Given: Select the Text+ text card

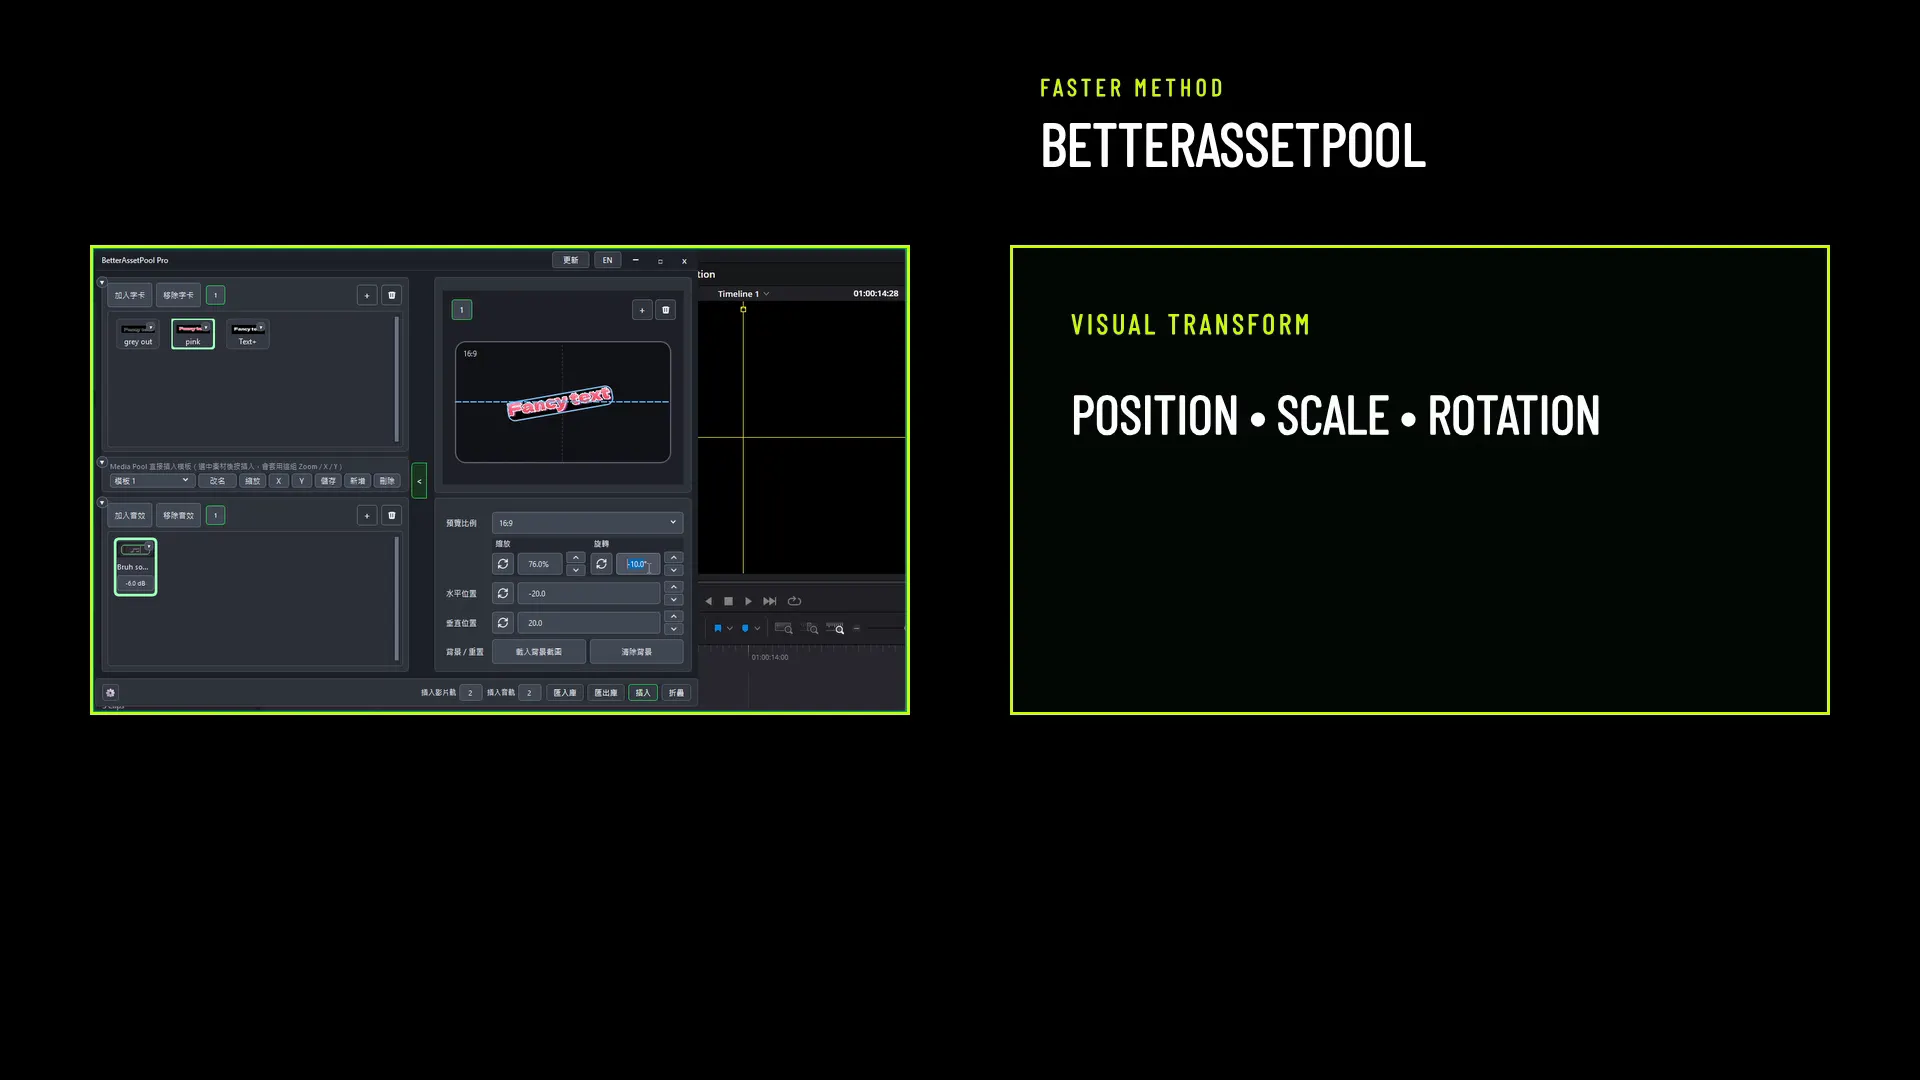Looking at the screenshot, I should (247, 334).
